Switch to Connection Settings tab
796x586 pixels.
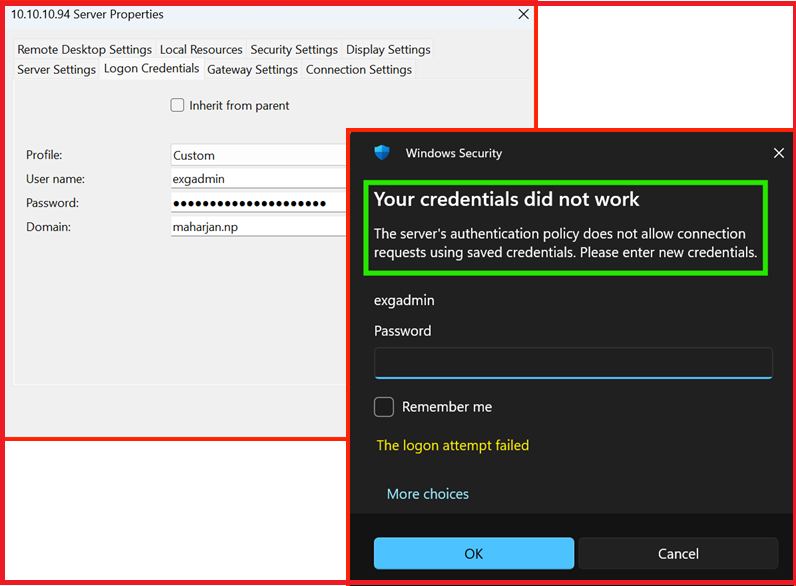pyautogui.click(x=358, y=69)
